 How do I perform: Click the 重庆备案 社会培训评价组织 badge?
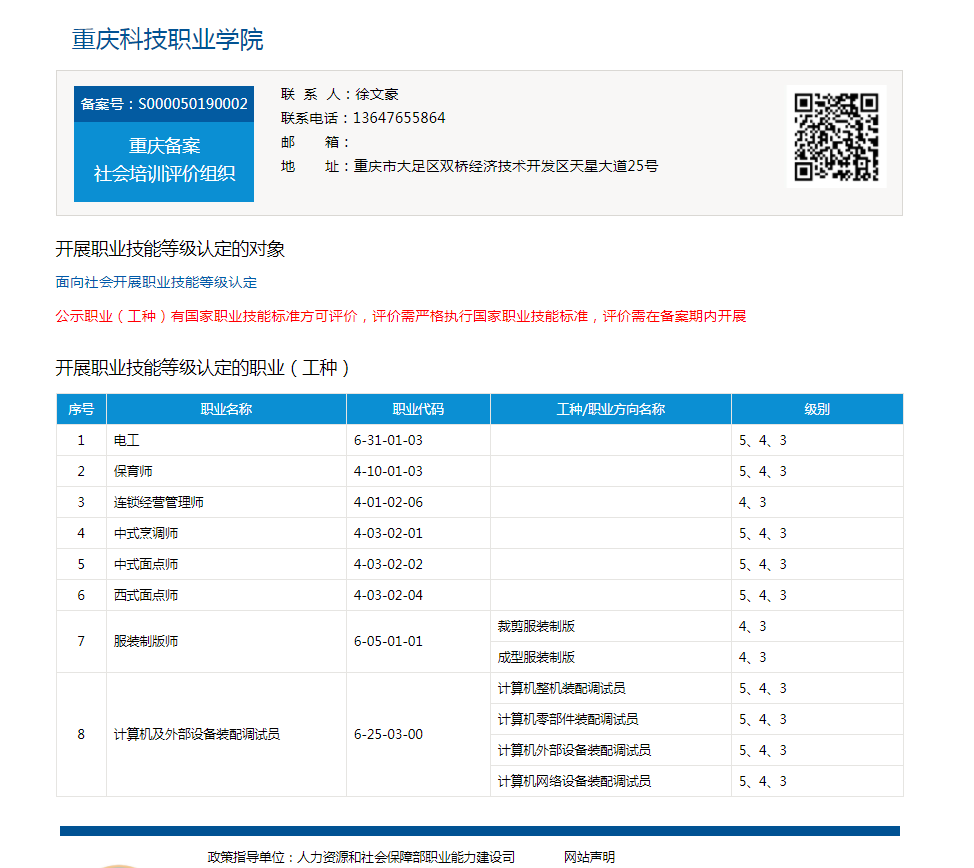point(164,161)
